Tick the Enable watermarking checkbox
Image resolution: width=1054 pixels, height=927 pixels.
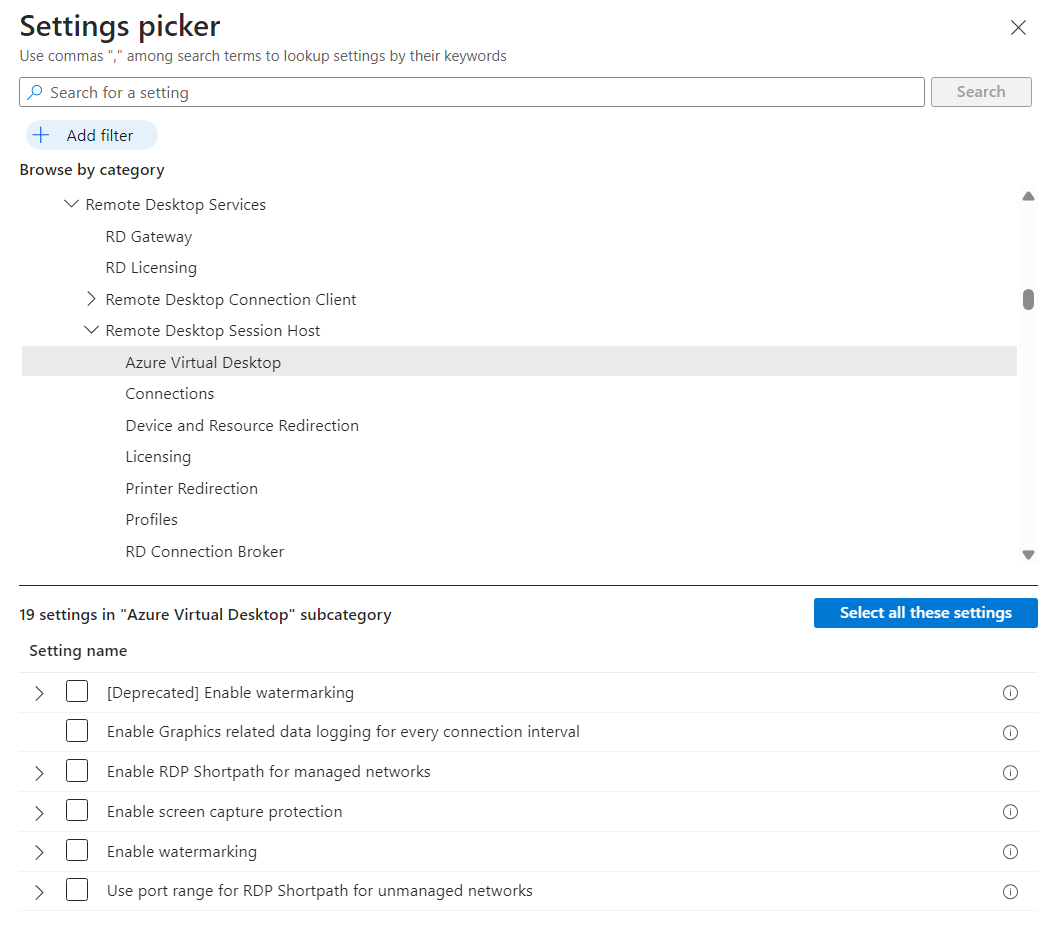[x=77, y=851]
